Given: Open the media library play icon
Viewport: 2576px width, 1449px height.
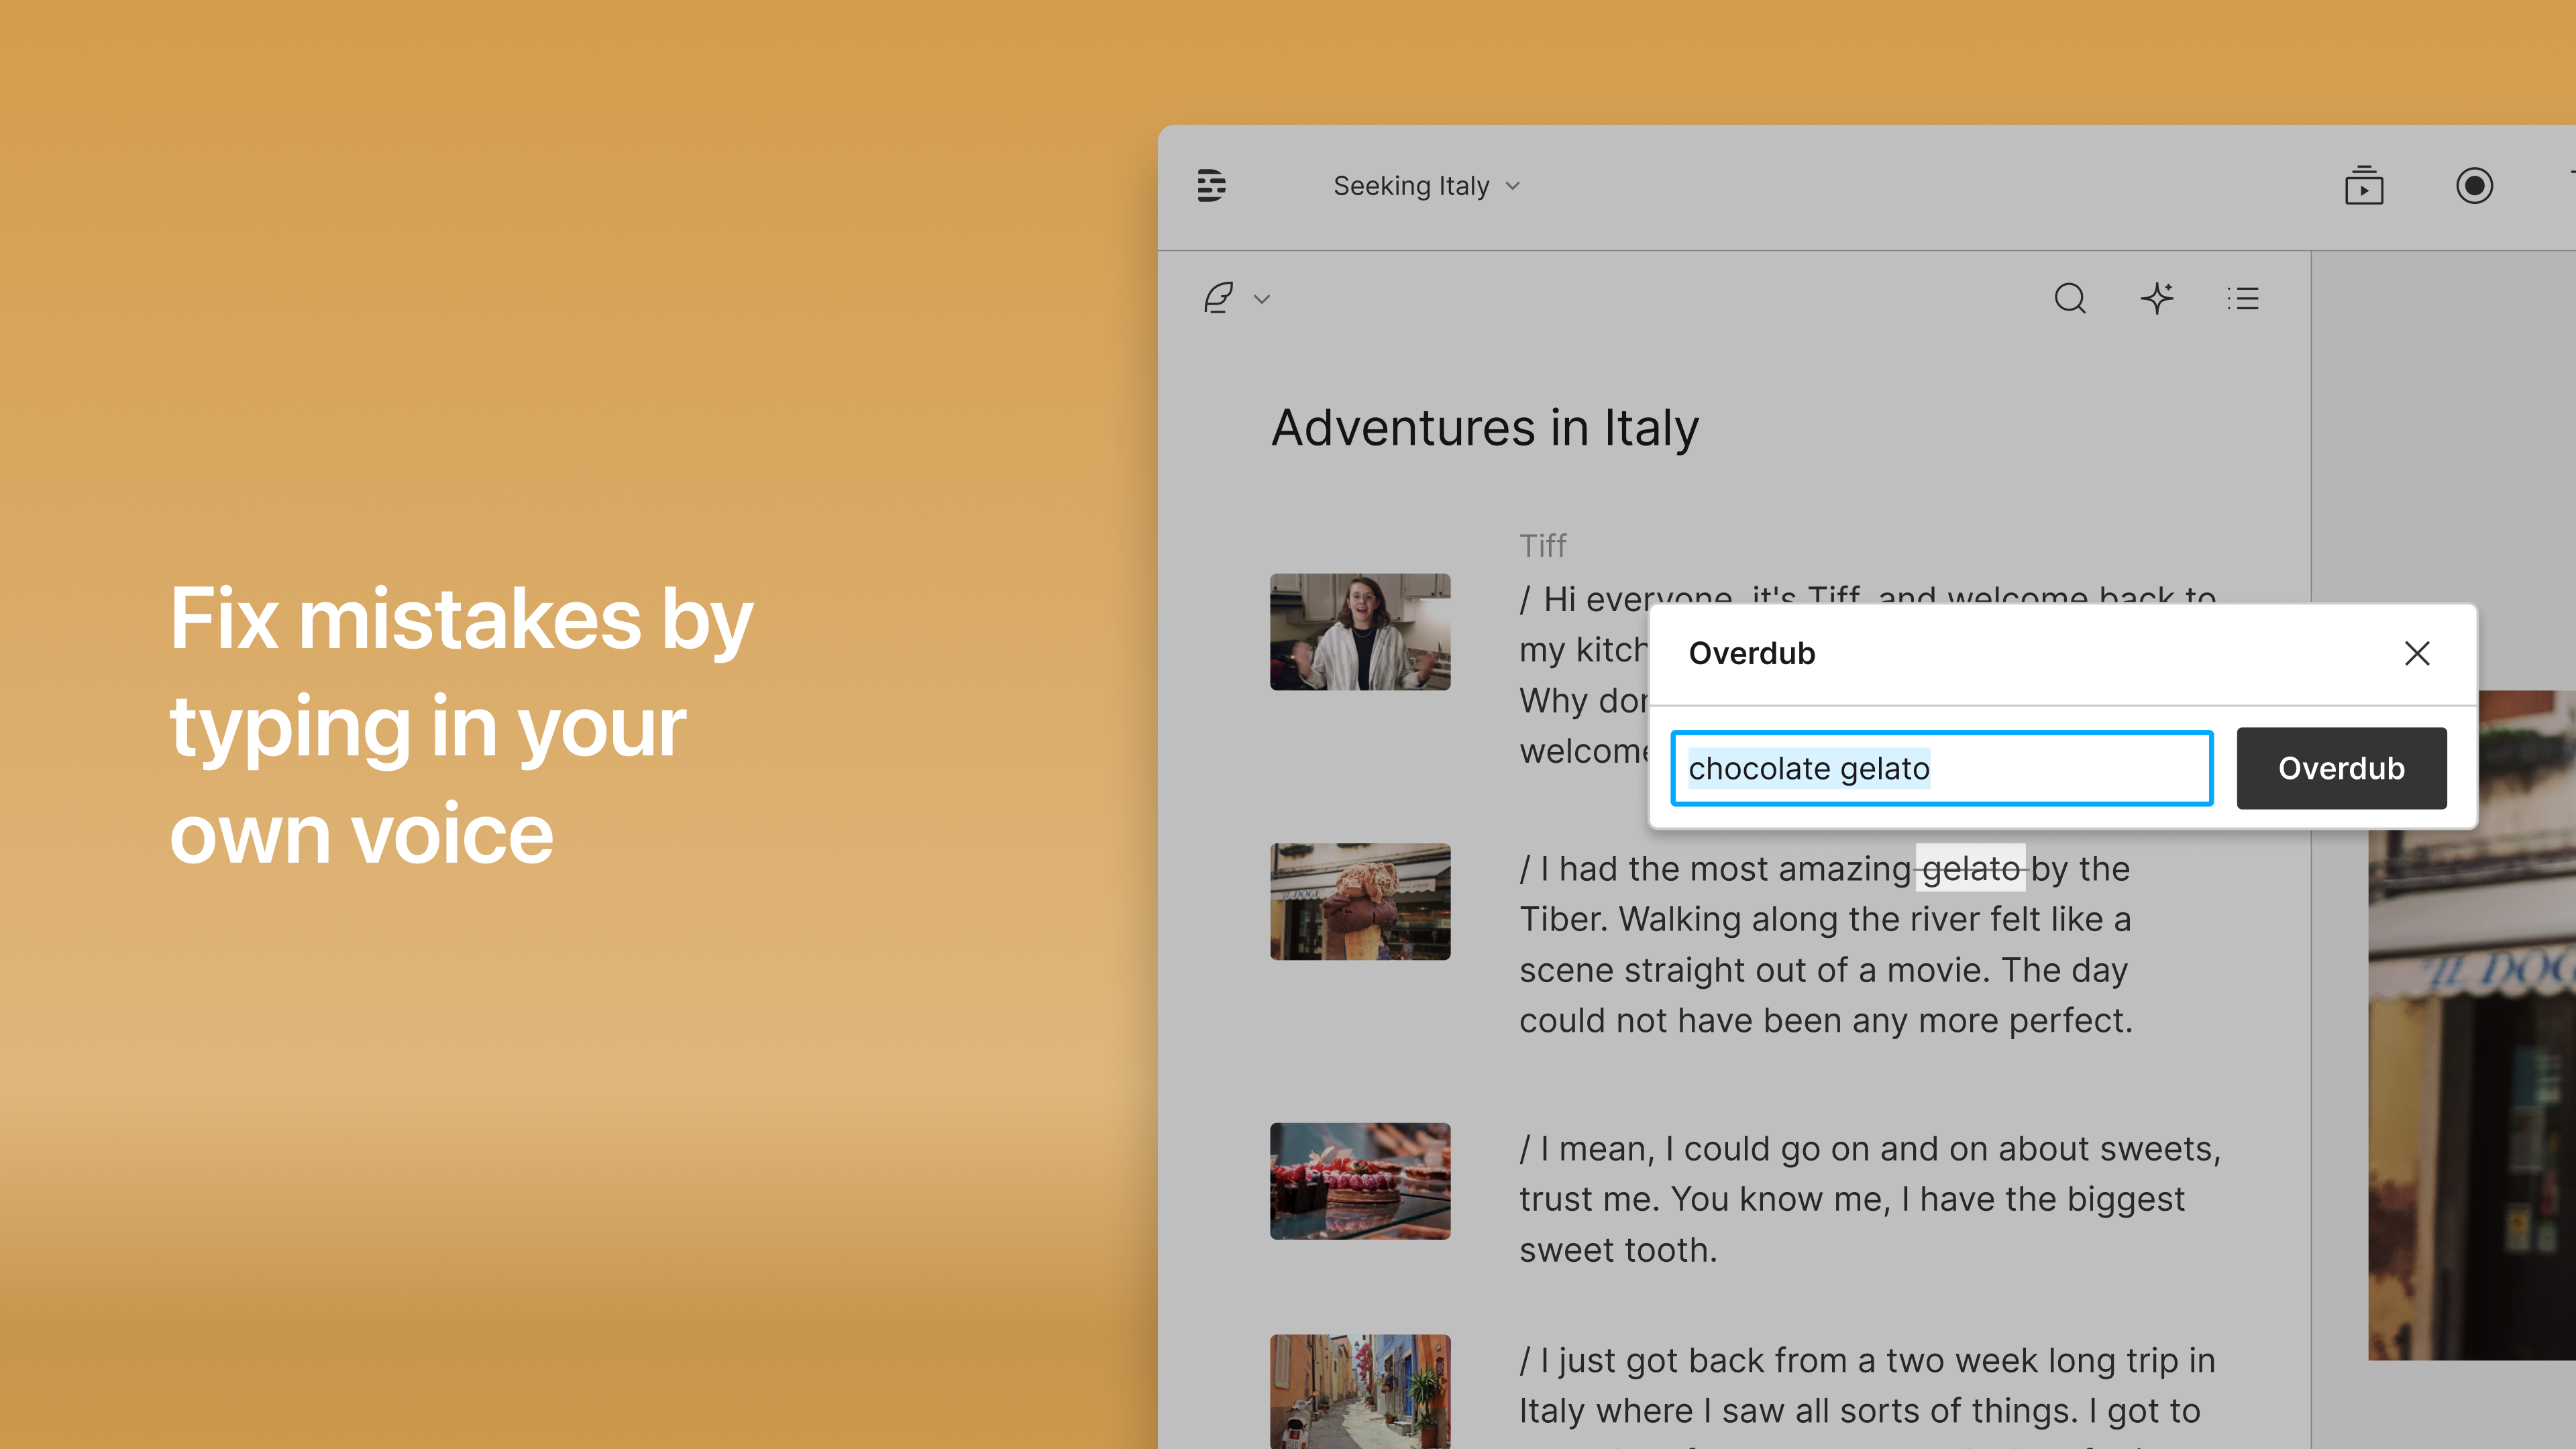Looking at the screenshot, I should [x=2364, y=186].
